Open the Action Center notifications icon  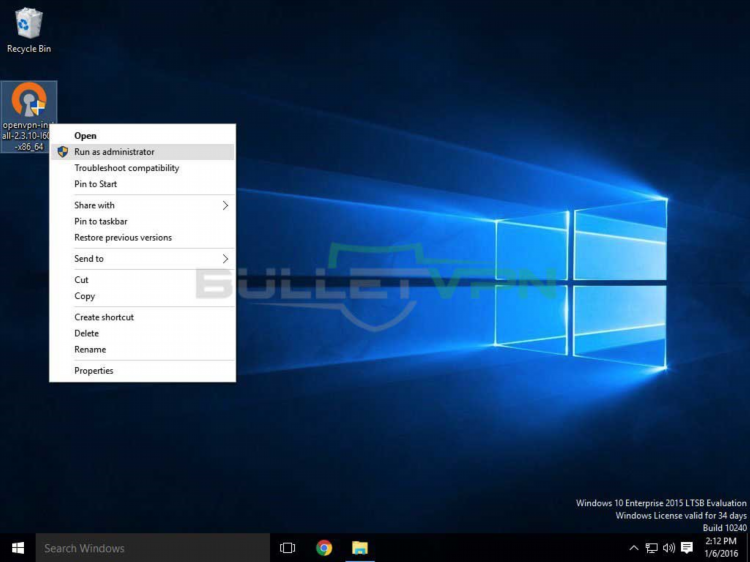click(687, 548)
